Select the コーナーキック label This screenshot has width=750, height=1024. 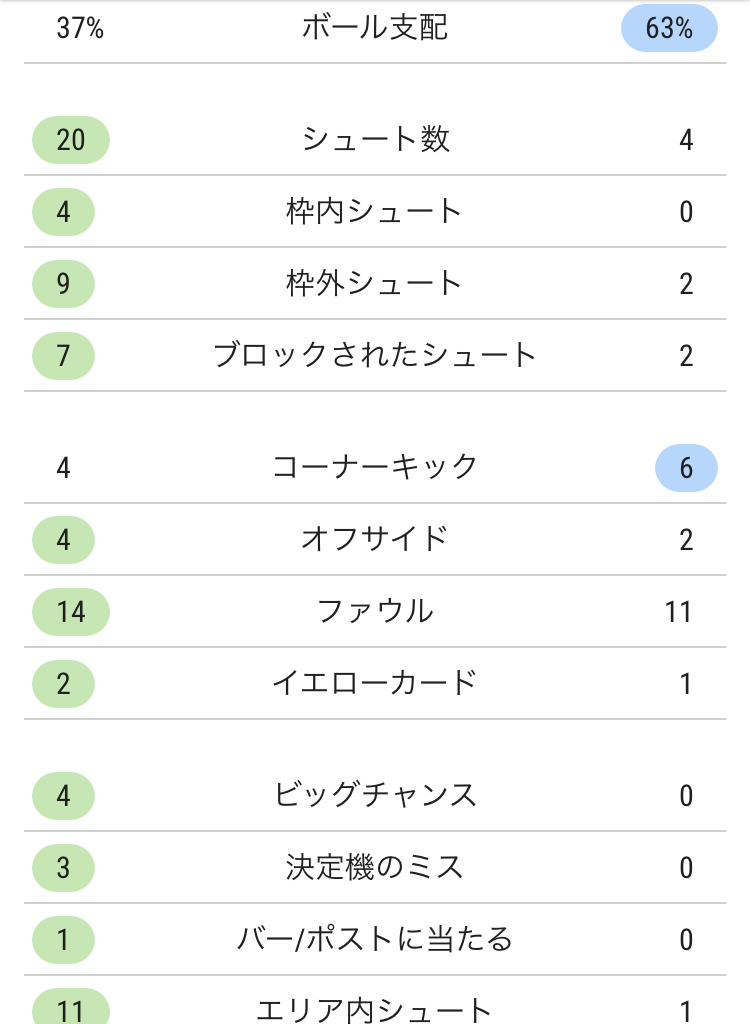click(x=374, y=468)
